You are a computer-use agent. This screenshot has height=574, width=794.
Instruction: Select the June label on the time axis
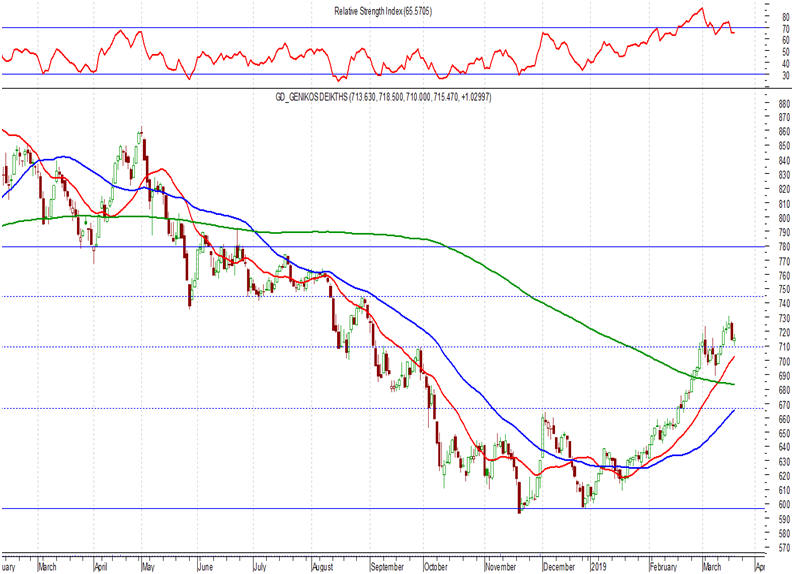[x=206, y=566]
